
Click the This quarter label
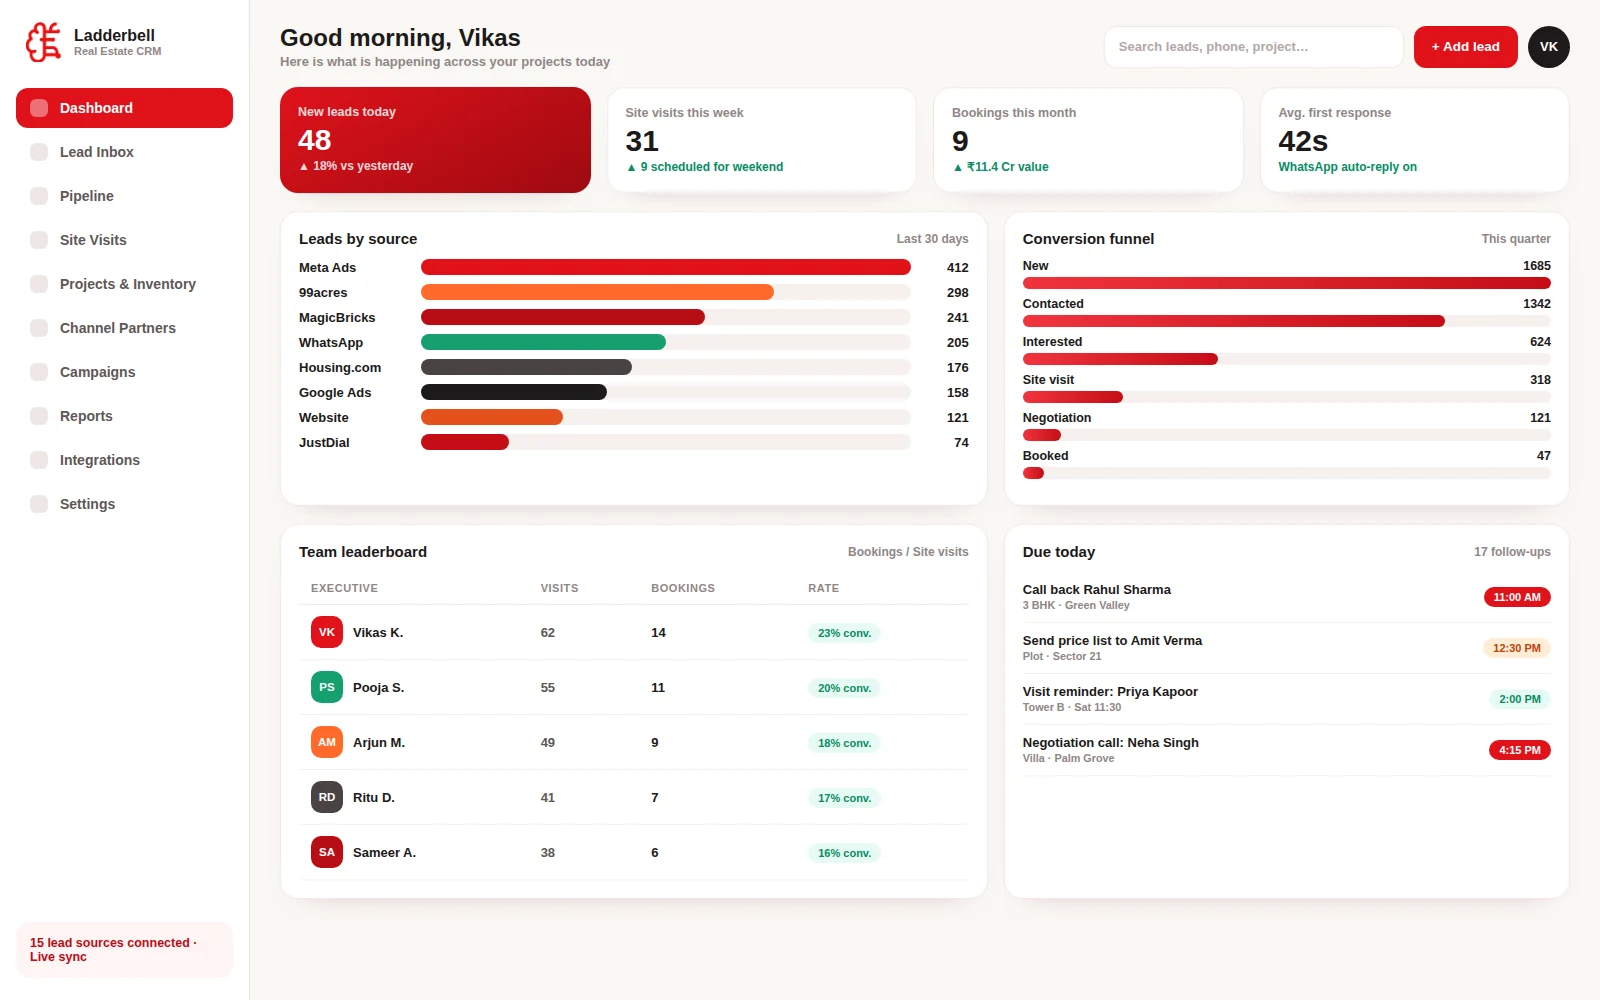(1516, 239)
